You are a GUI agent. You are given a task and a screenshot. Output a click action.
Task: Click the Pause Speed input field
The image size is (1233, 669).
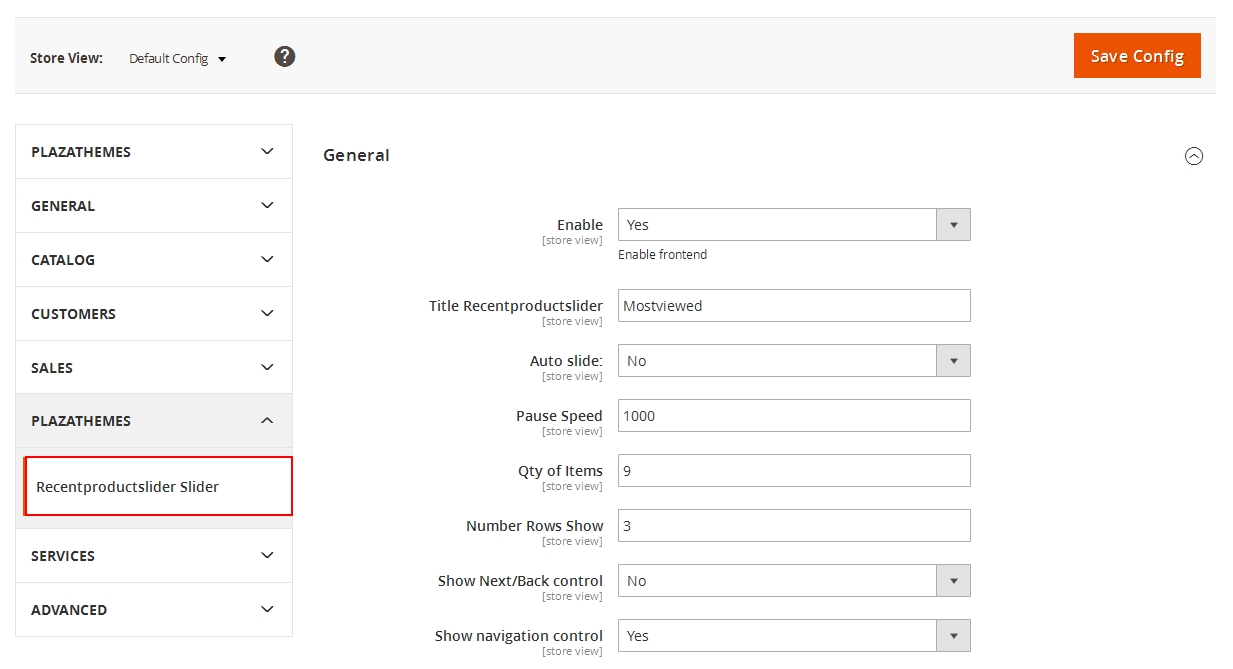coord(793,416)
